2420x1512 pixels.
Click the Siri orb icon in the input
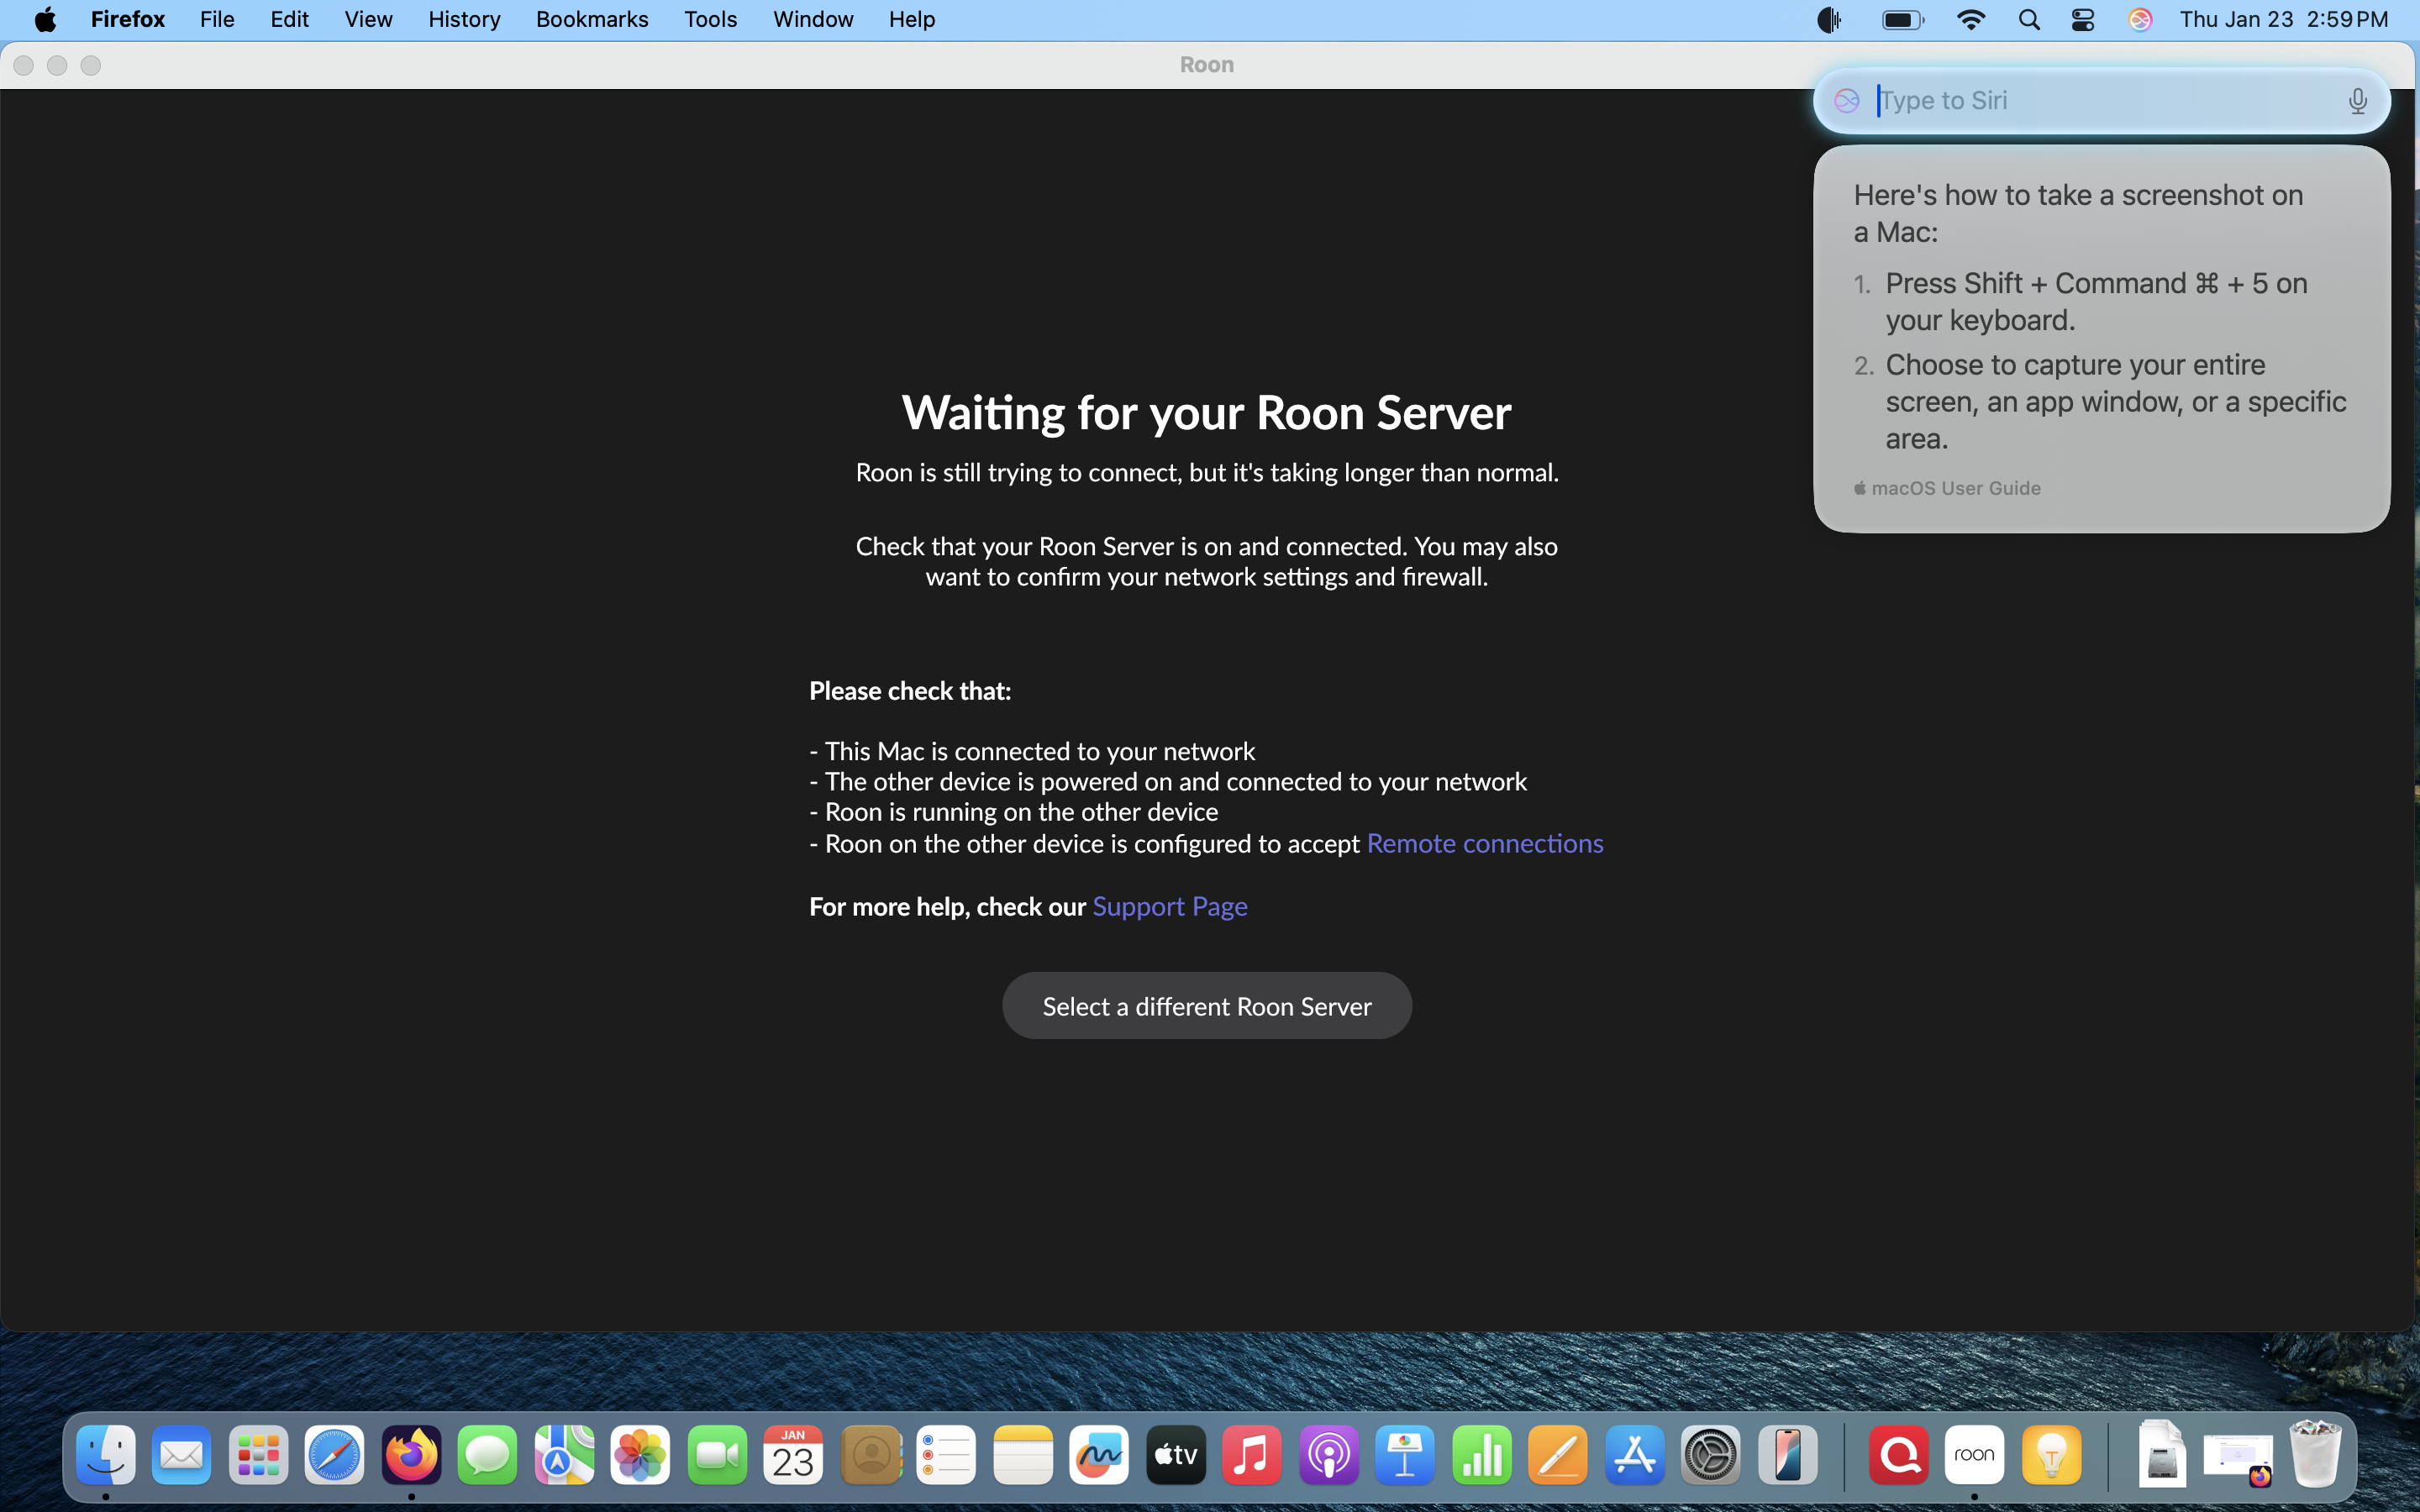coord(1846,100)
